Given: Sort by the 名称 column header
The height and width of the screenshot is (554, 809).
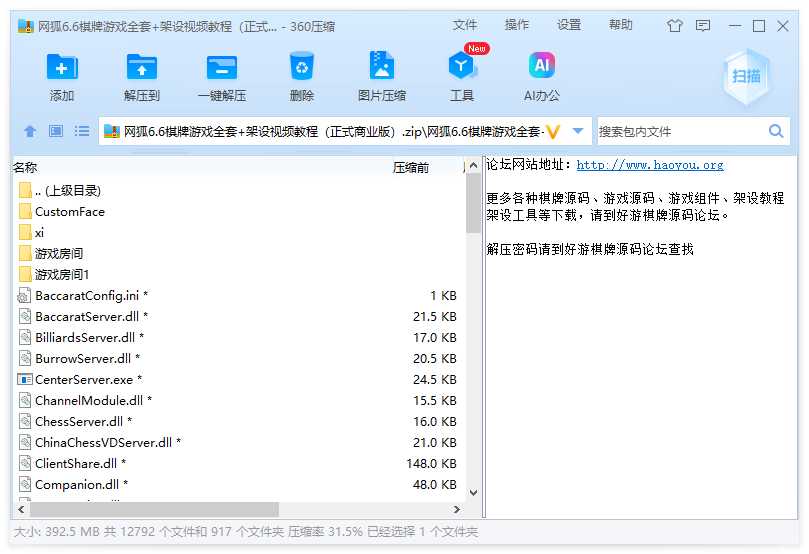Looking at the screenshot, I should [x=25, y=168].
